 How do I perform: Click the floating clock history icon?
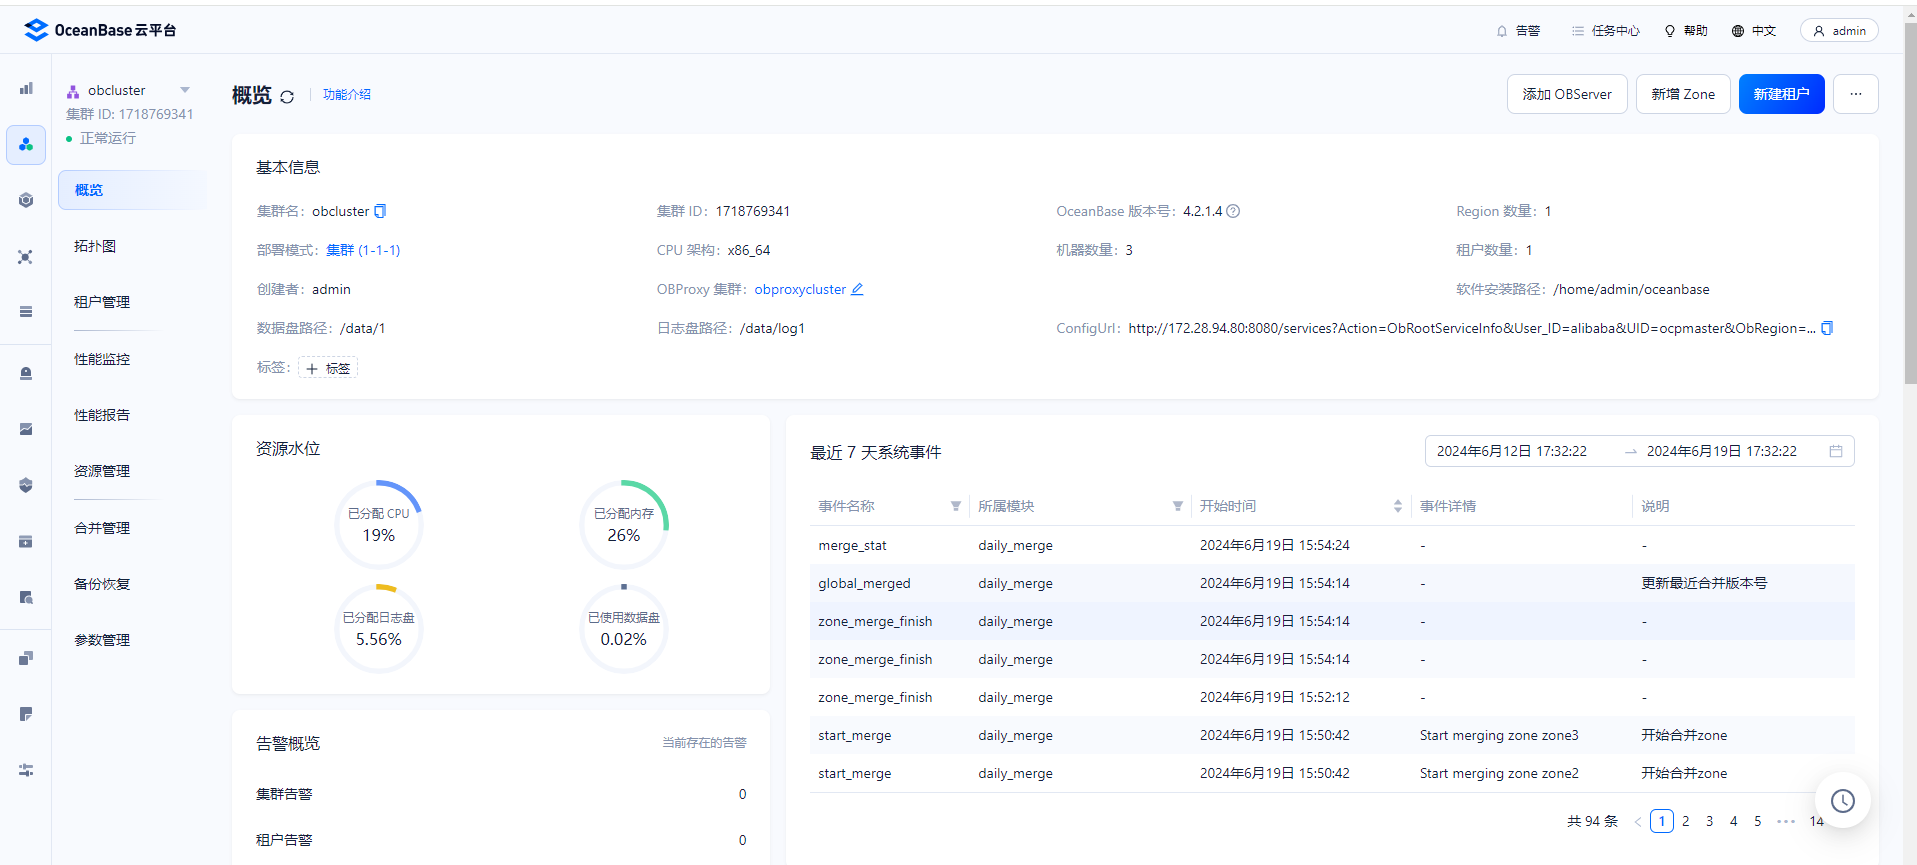1842,800
